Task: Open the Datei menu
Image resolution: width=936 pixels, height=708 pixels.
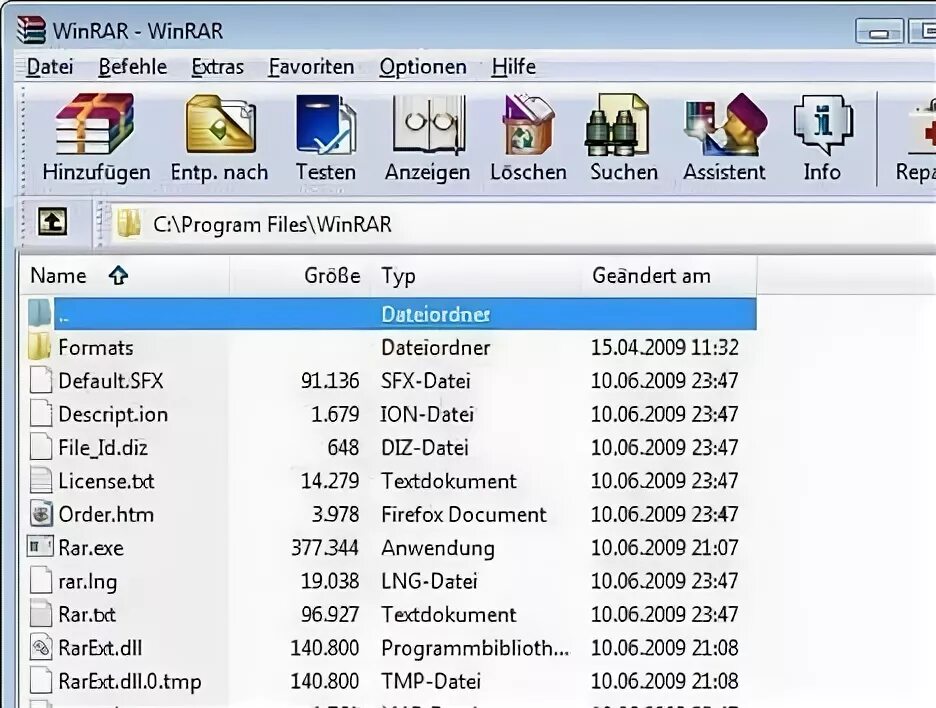Action: [x=50, y=67]
